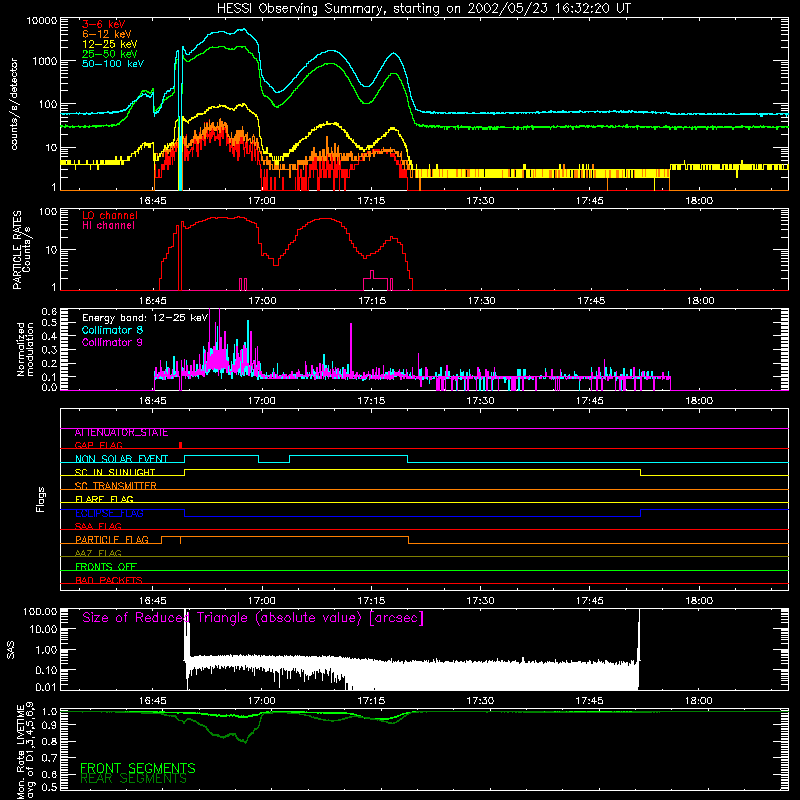Click the ATTENUATOR_STATE flag label
Image resolution: width=800 pixels, height=800 pixels.
pos(121,433)
